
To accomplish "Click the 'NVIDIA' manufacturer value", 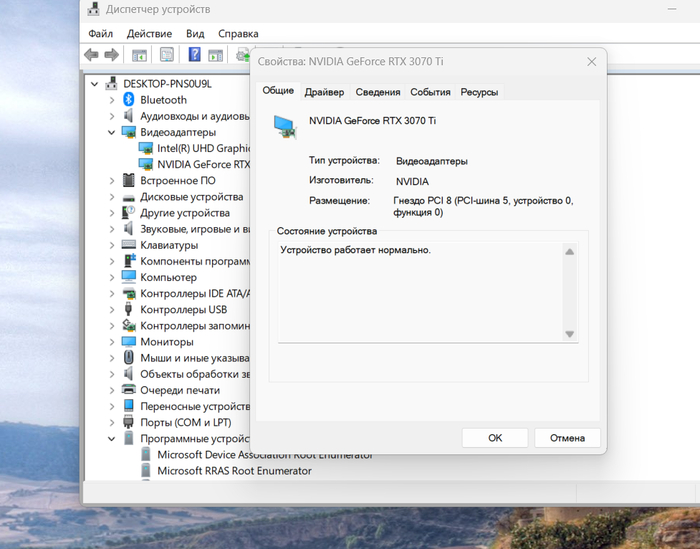I will point(412,182).
